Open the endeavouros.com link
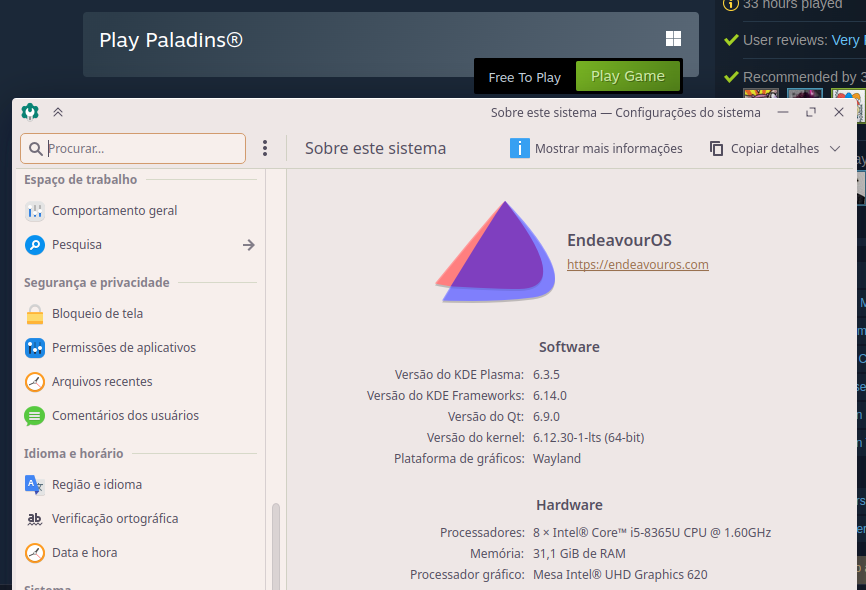The height and width of the screenshot is (590, 866). [x=638, y=265]
